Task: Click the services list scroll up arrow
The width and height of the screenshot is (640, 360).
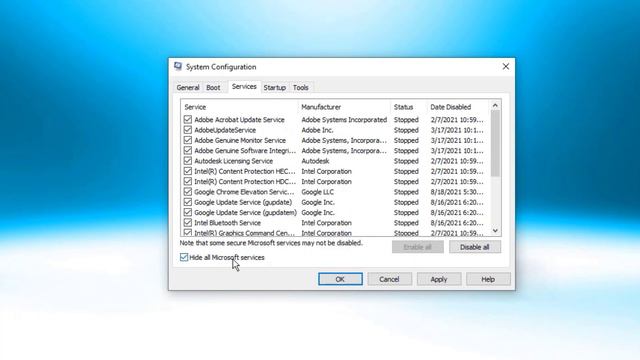Action: click(x=495, y=105)
